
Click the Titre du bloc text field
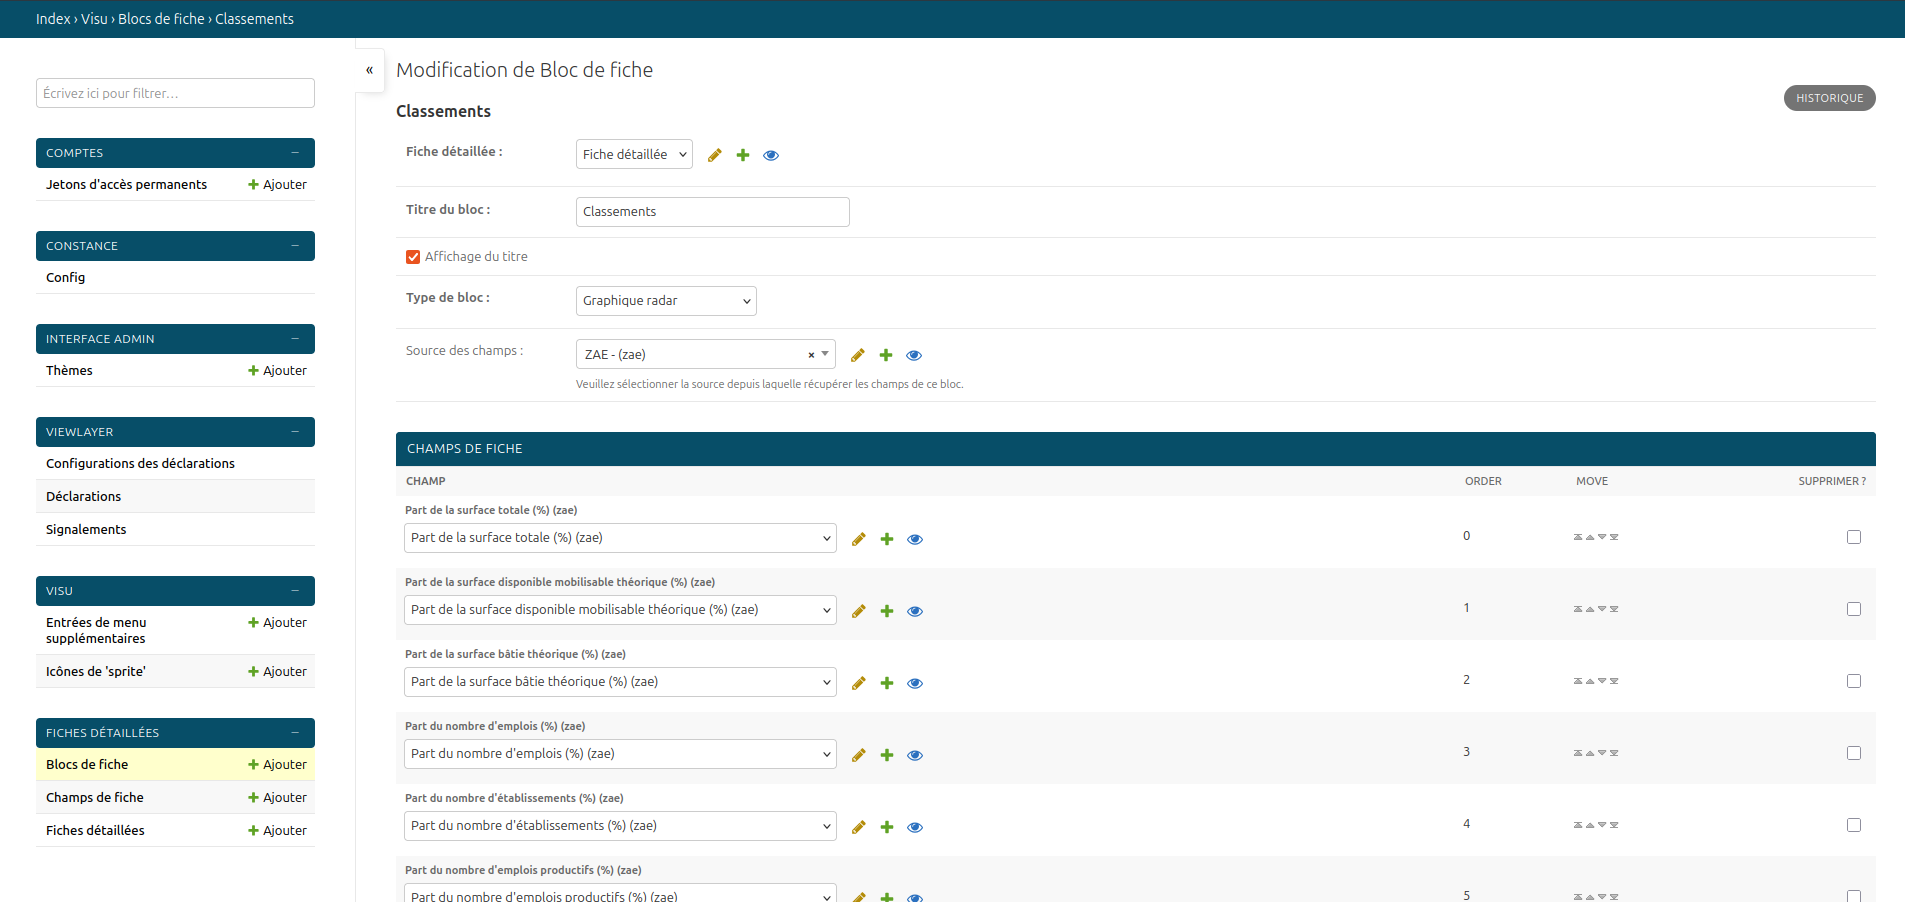[x=713, y=212]
